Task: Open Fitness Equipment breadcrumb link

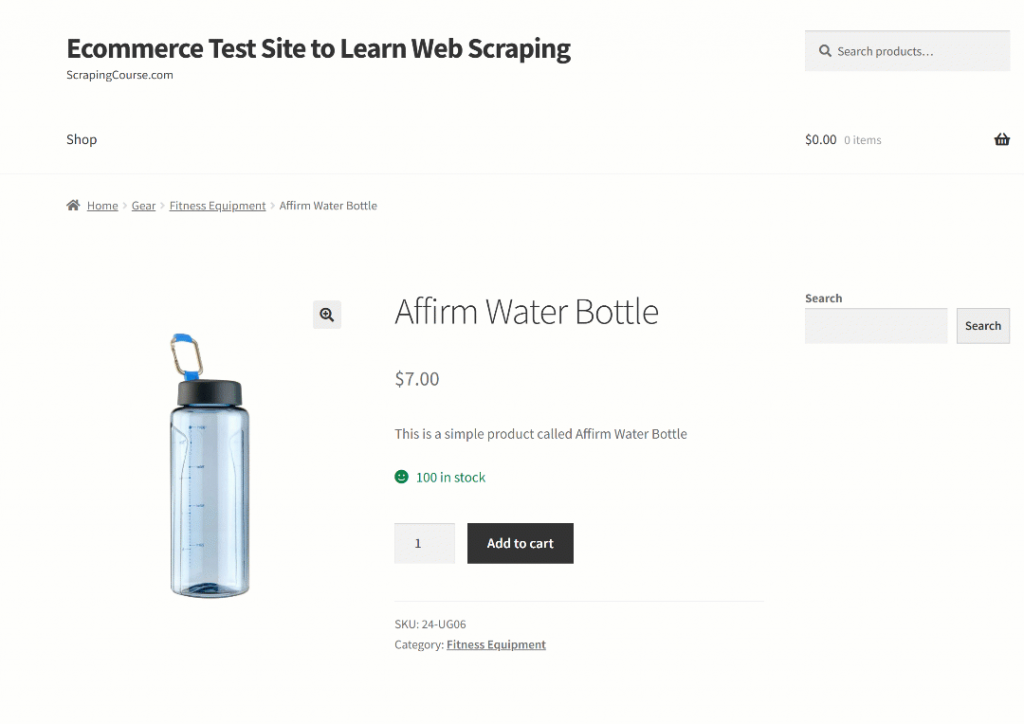Action: pyautogui.click(x=217, y=206)
